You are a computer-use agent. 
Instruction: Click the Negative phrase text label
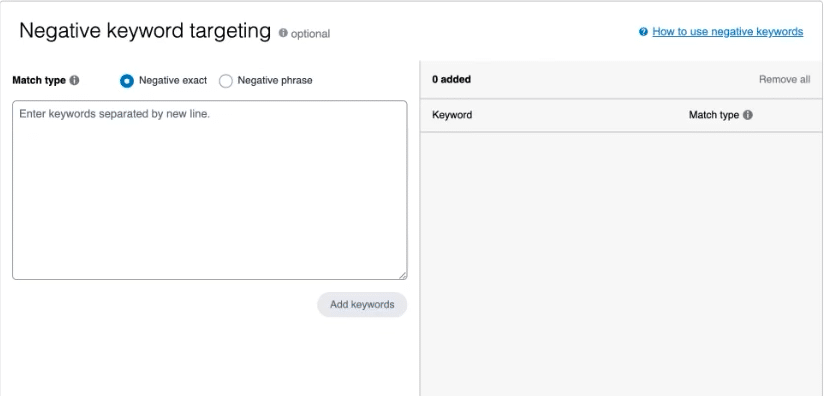pyautogui.click(x=275, y=80)
